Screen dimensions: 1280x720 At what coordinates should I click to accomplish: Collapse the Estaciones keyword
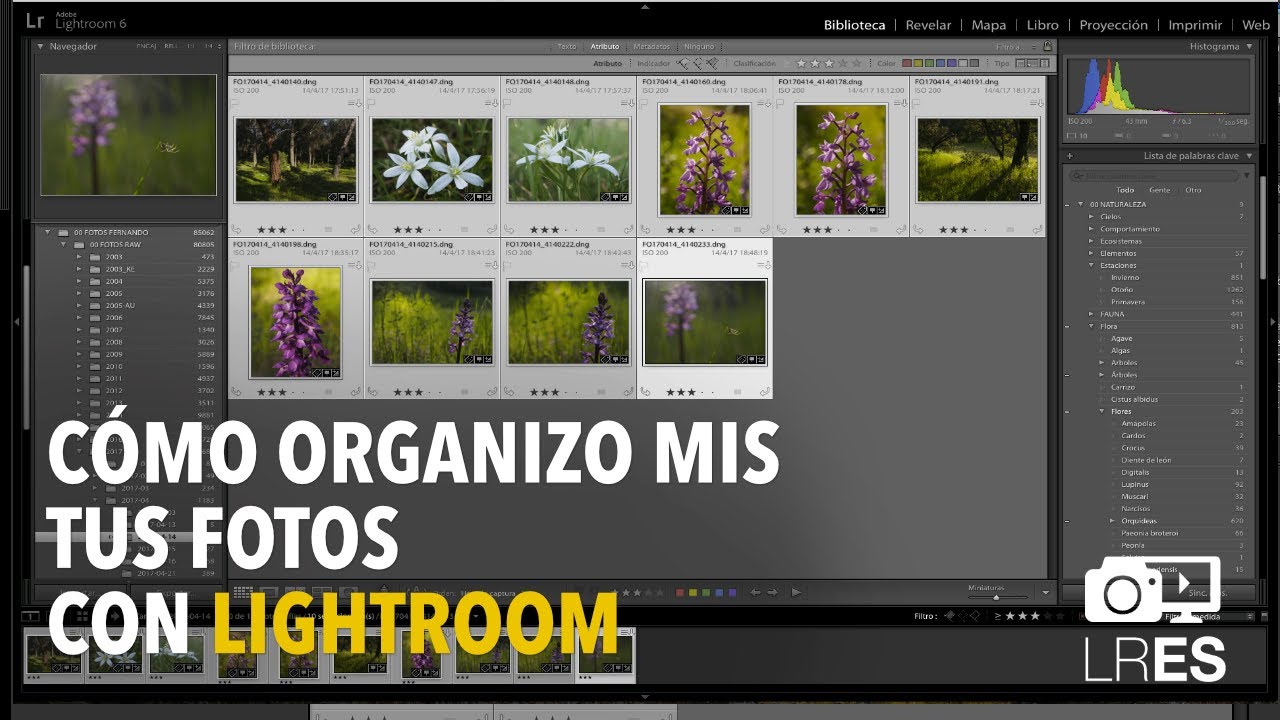coord(1092,265)
